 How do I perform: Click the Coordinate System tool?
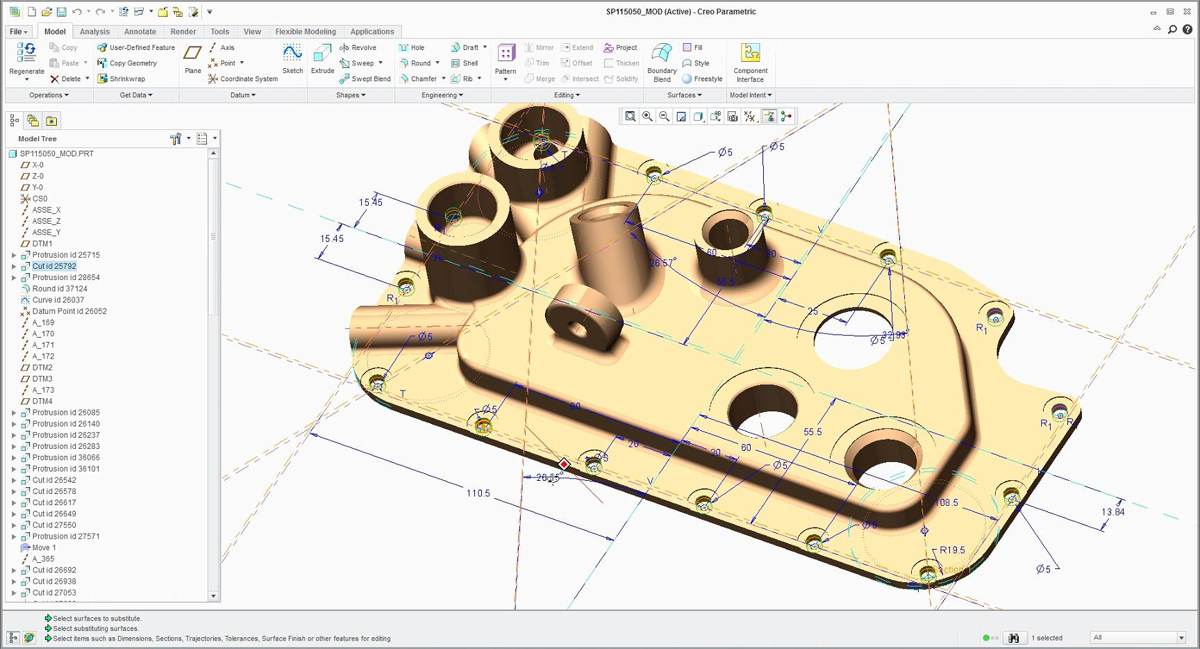[243, 78]
